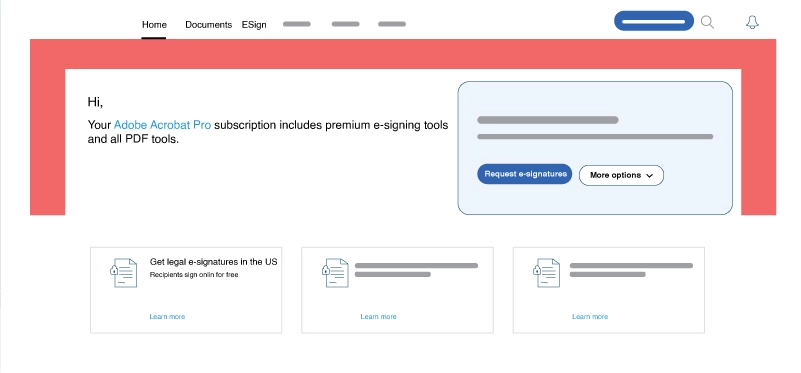Viewport: 801px width, 373px height.
Task: Select the locked document icon in middle card
Action: (x=335, y=273)
